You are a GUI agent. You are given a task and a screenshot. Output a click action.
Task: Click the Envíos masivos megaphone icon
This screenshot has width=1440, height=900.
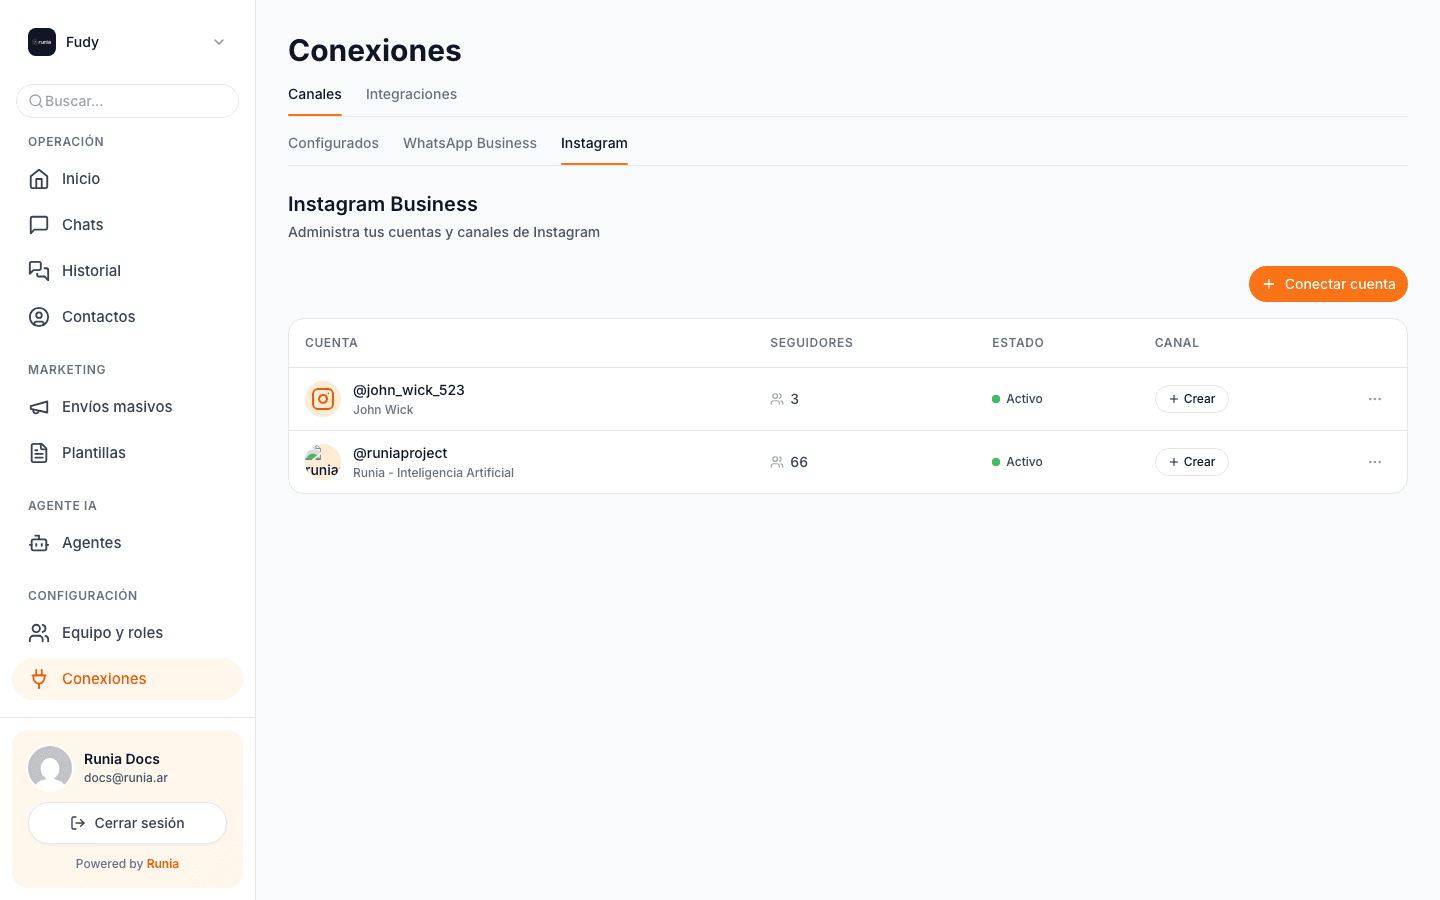pyautogui.click(x=39, y=407)
